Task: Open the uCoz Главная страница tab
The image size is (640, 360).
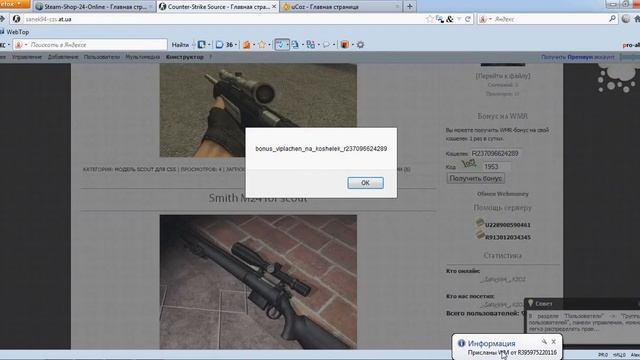Action: [x=341, y=7]
